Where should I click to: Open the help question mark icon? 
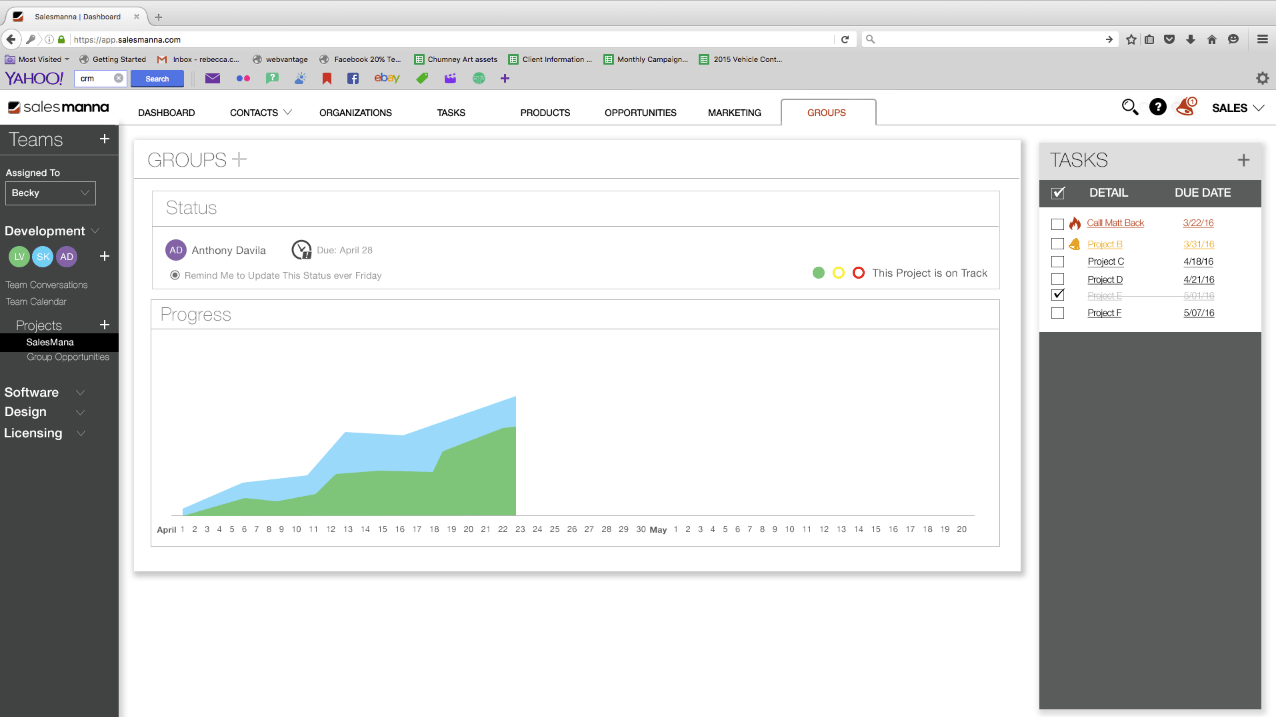tap(1157, 107)
